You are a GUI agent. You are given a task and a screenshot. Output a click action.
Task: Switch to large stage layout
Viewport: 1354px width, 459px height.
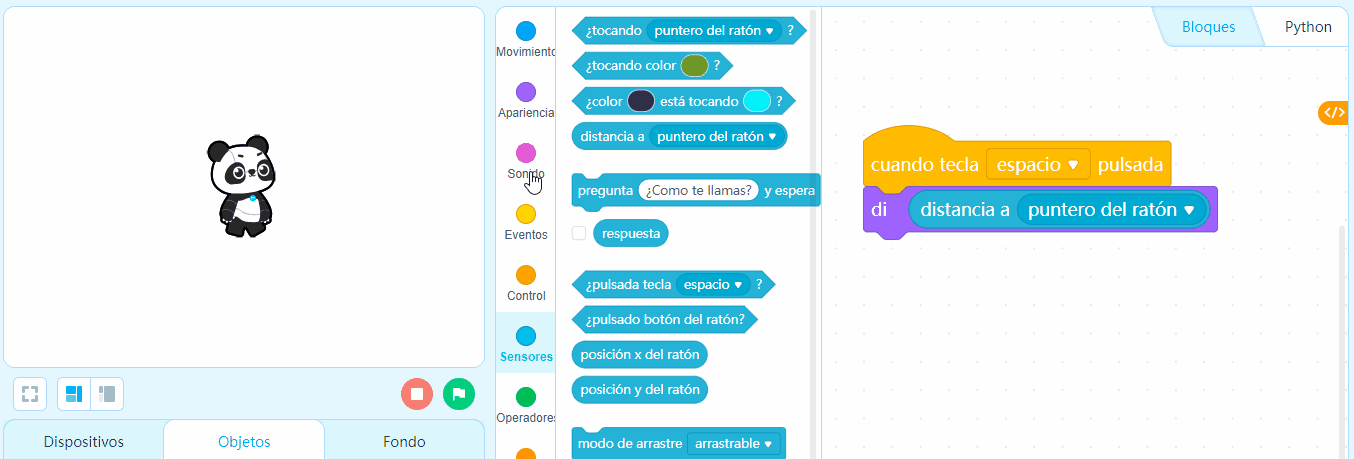pyautogui.click(x=74, y=394)
